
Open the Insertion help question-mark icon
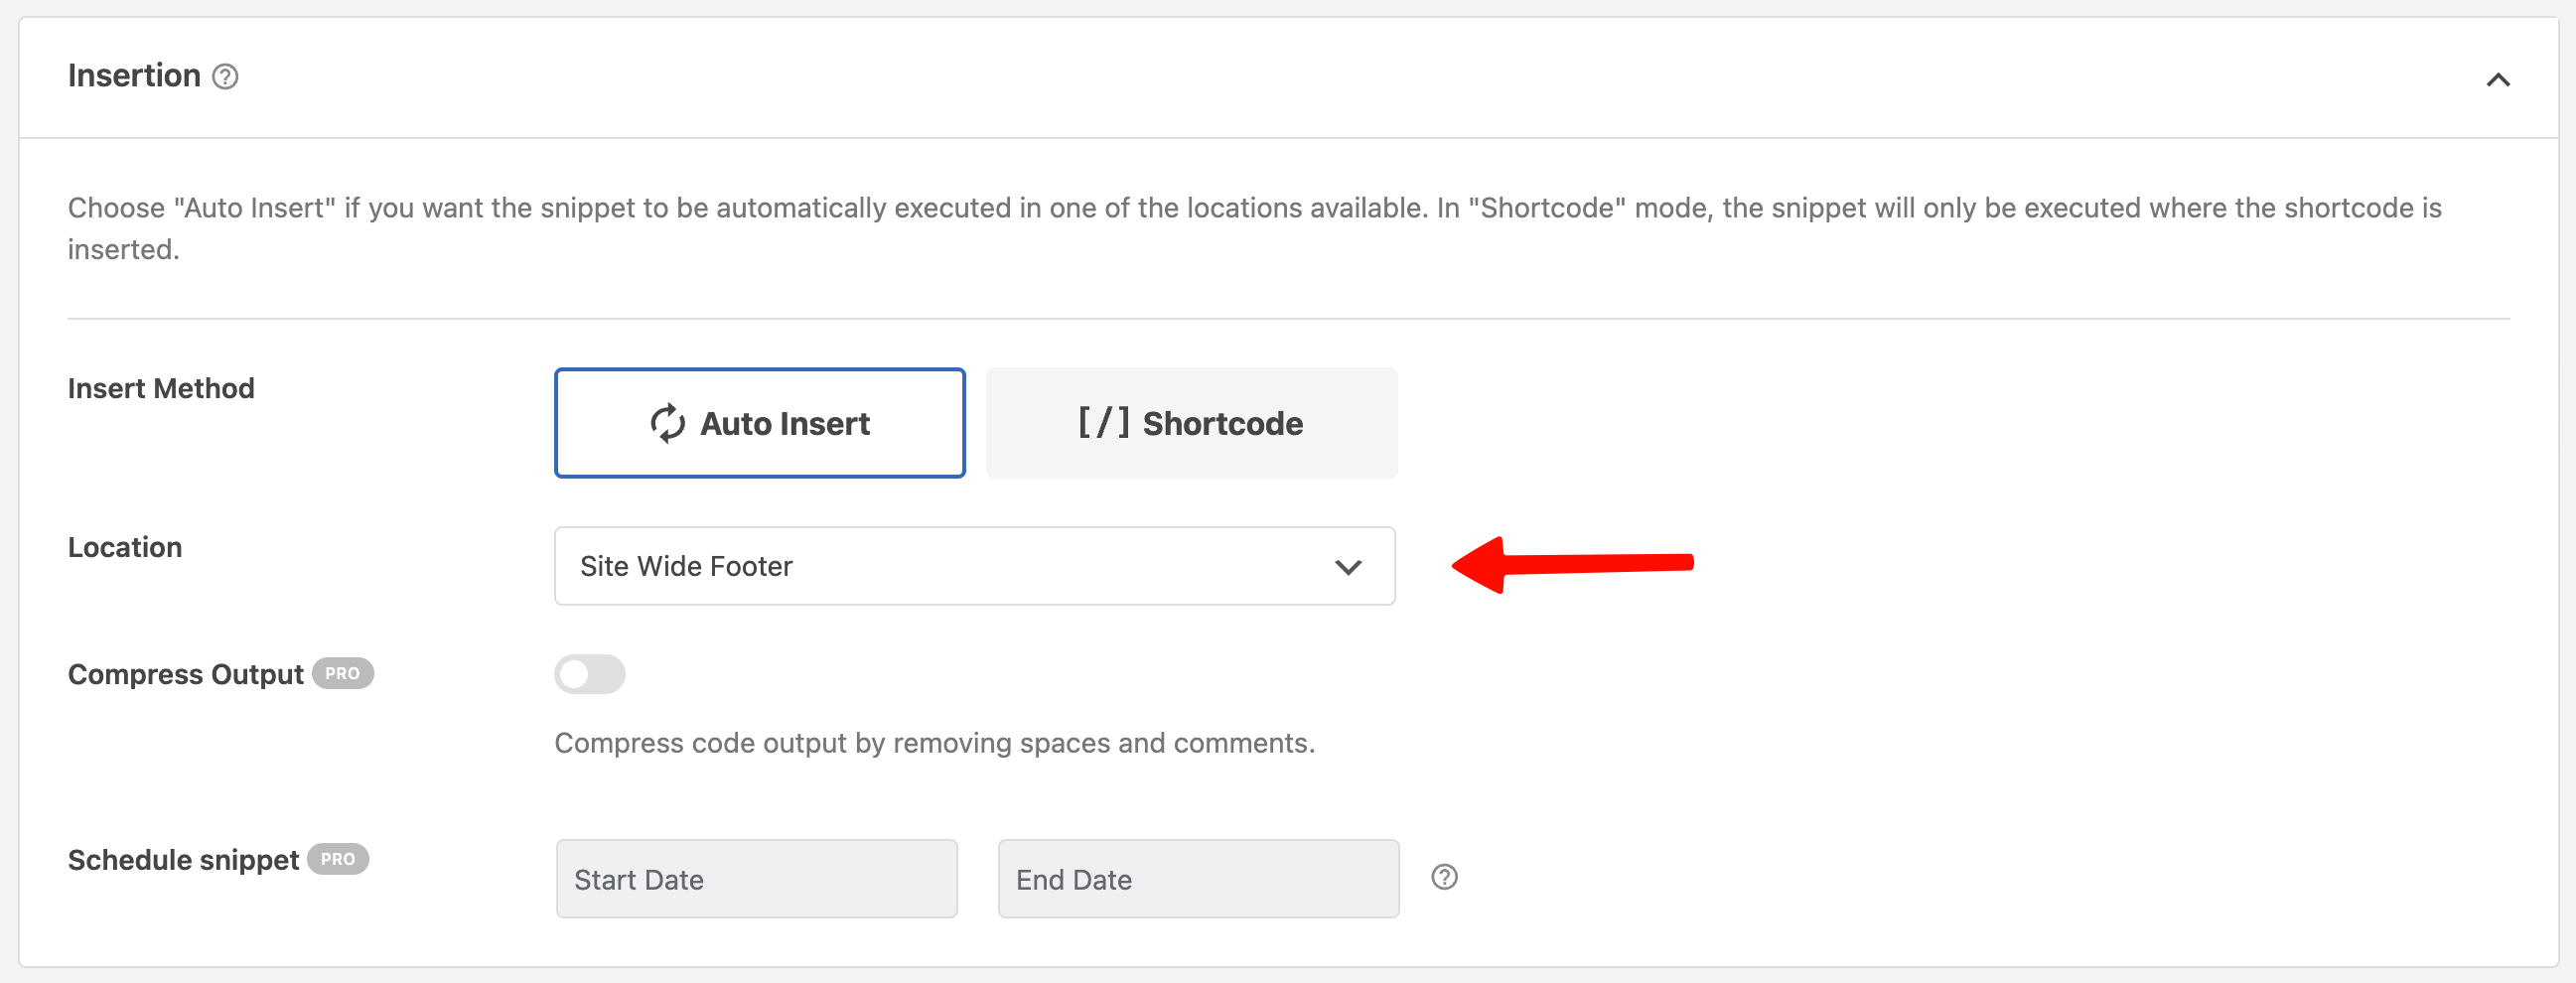click(226, 77)
